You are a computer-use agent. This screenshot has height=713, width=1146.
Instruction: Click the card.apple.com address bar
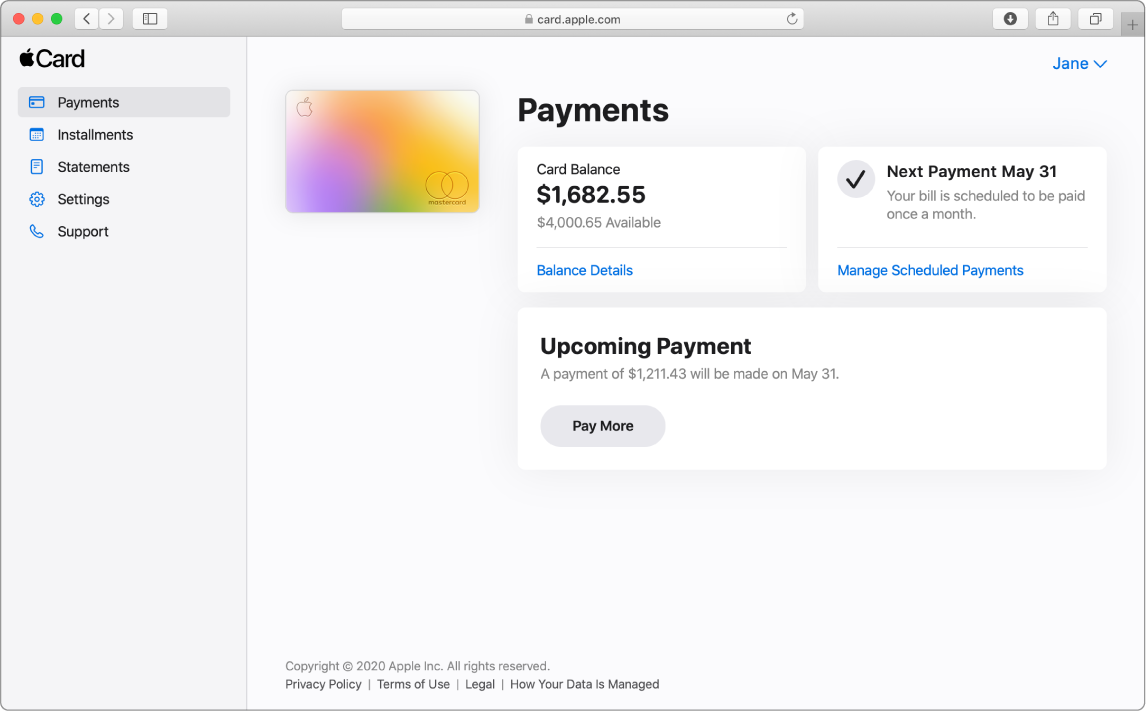point(572,19)
